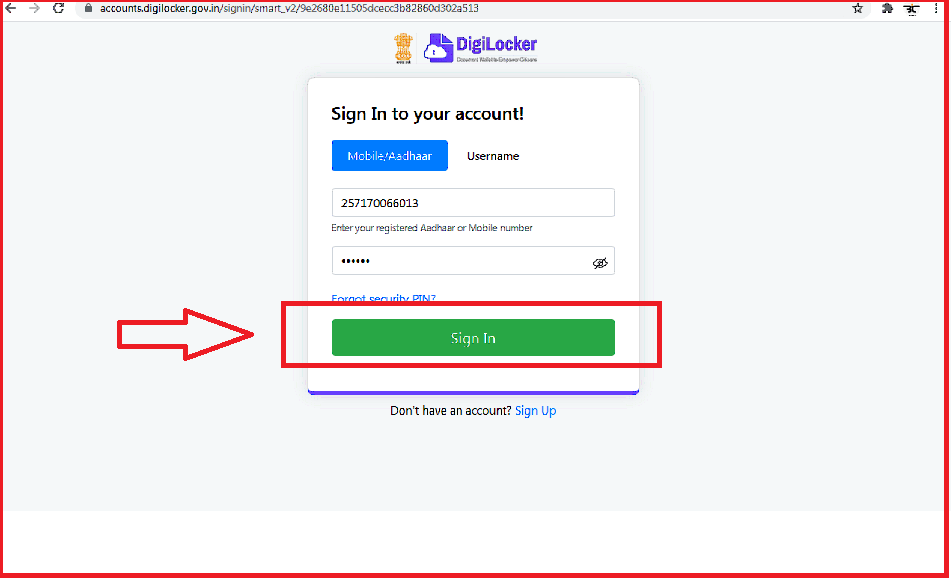This screenshot has height=581, width=951.
Task: Open the Sign Up link
Action: (x=535, y=411)
